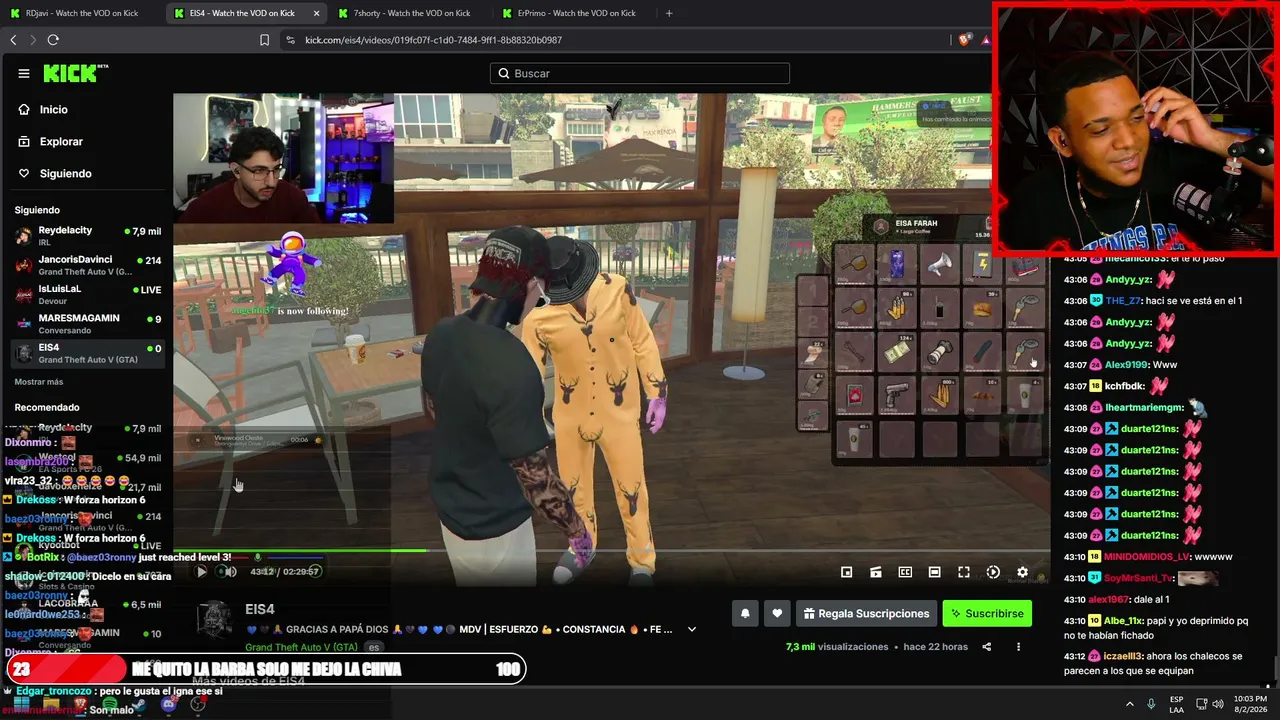Viewport: 1280px width, 720px height.
Task: Share the video with the share icon
Action: [x=986, y=647]
